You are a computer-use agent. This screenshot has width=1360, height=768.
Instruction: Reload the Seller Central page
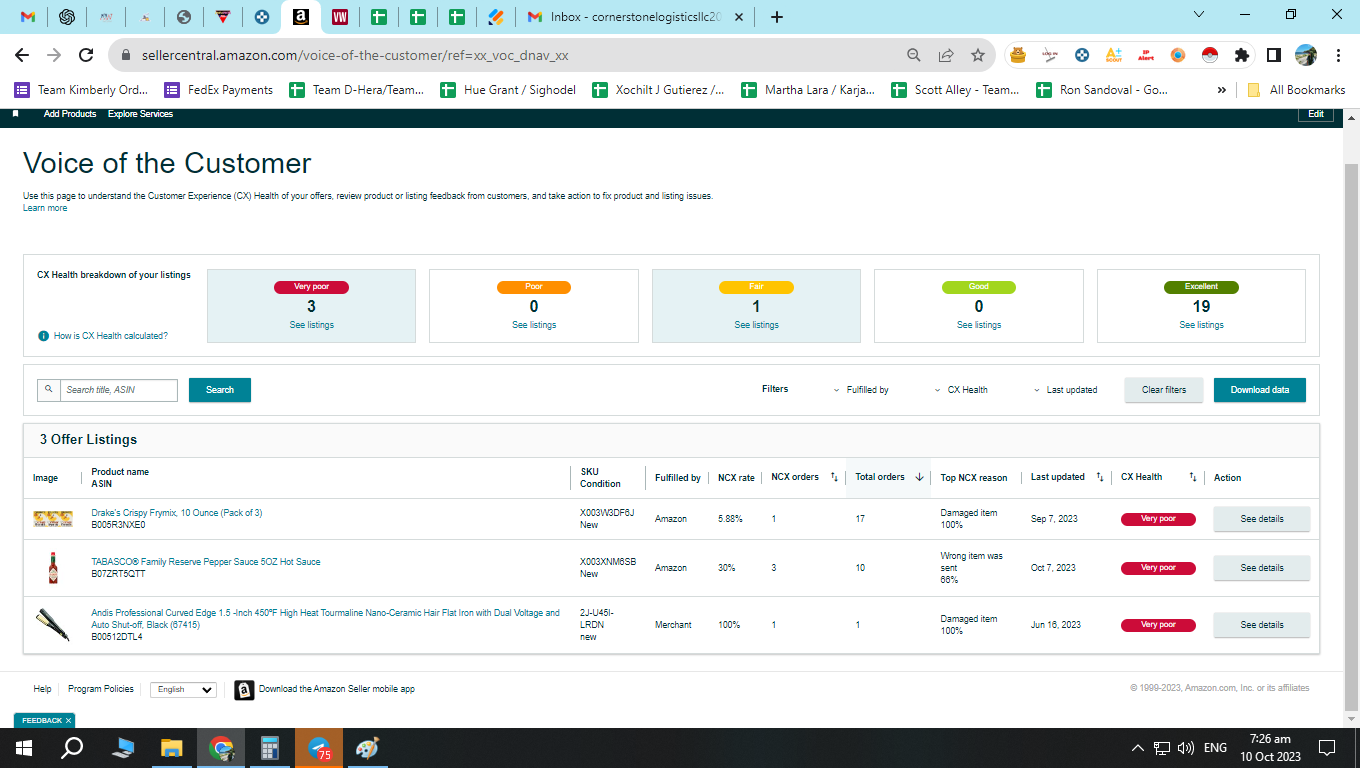86,55
